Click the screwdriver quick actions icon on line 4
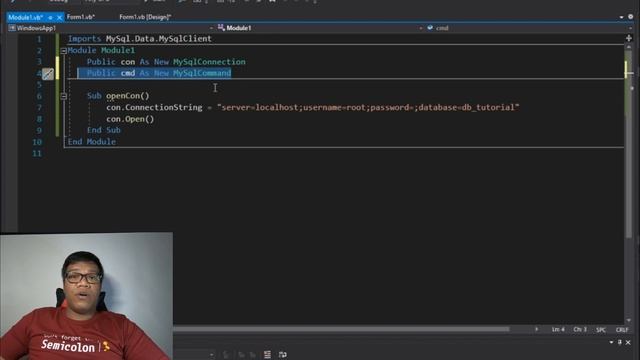Image resolution: width=640 pixels, height=360 pixels. [x=48, y=74]
